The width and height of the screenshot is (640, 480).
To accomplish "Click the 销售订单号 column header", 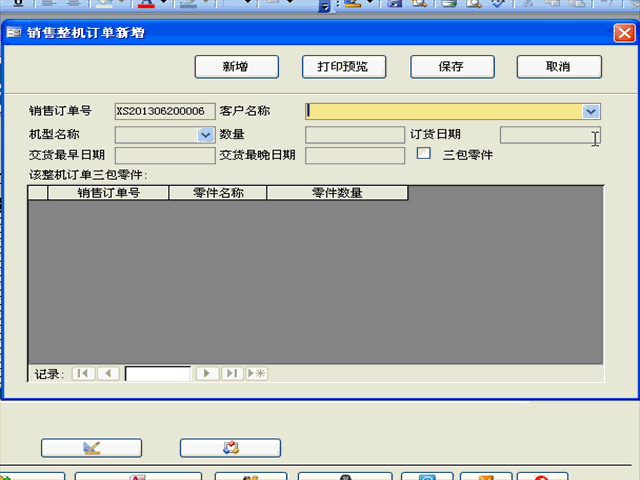I will coord(108,193).
